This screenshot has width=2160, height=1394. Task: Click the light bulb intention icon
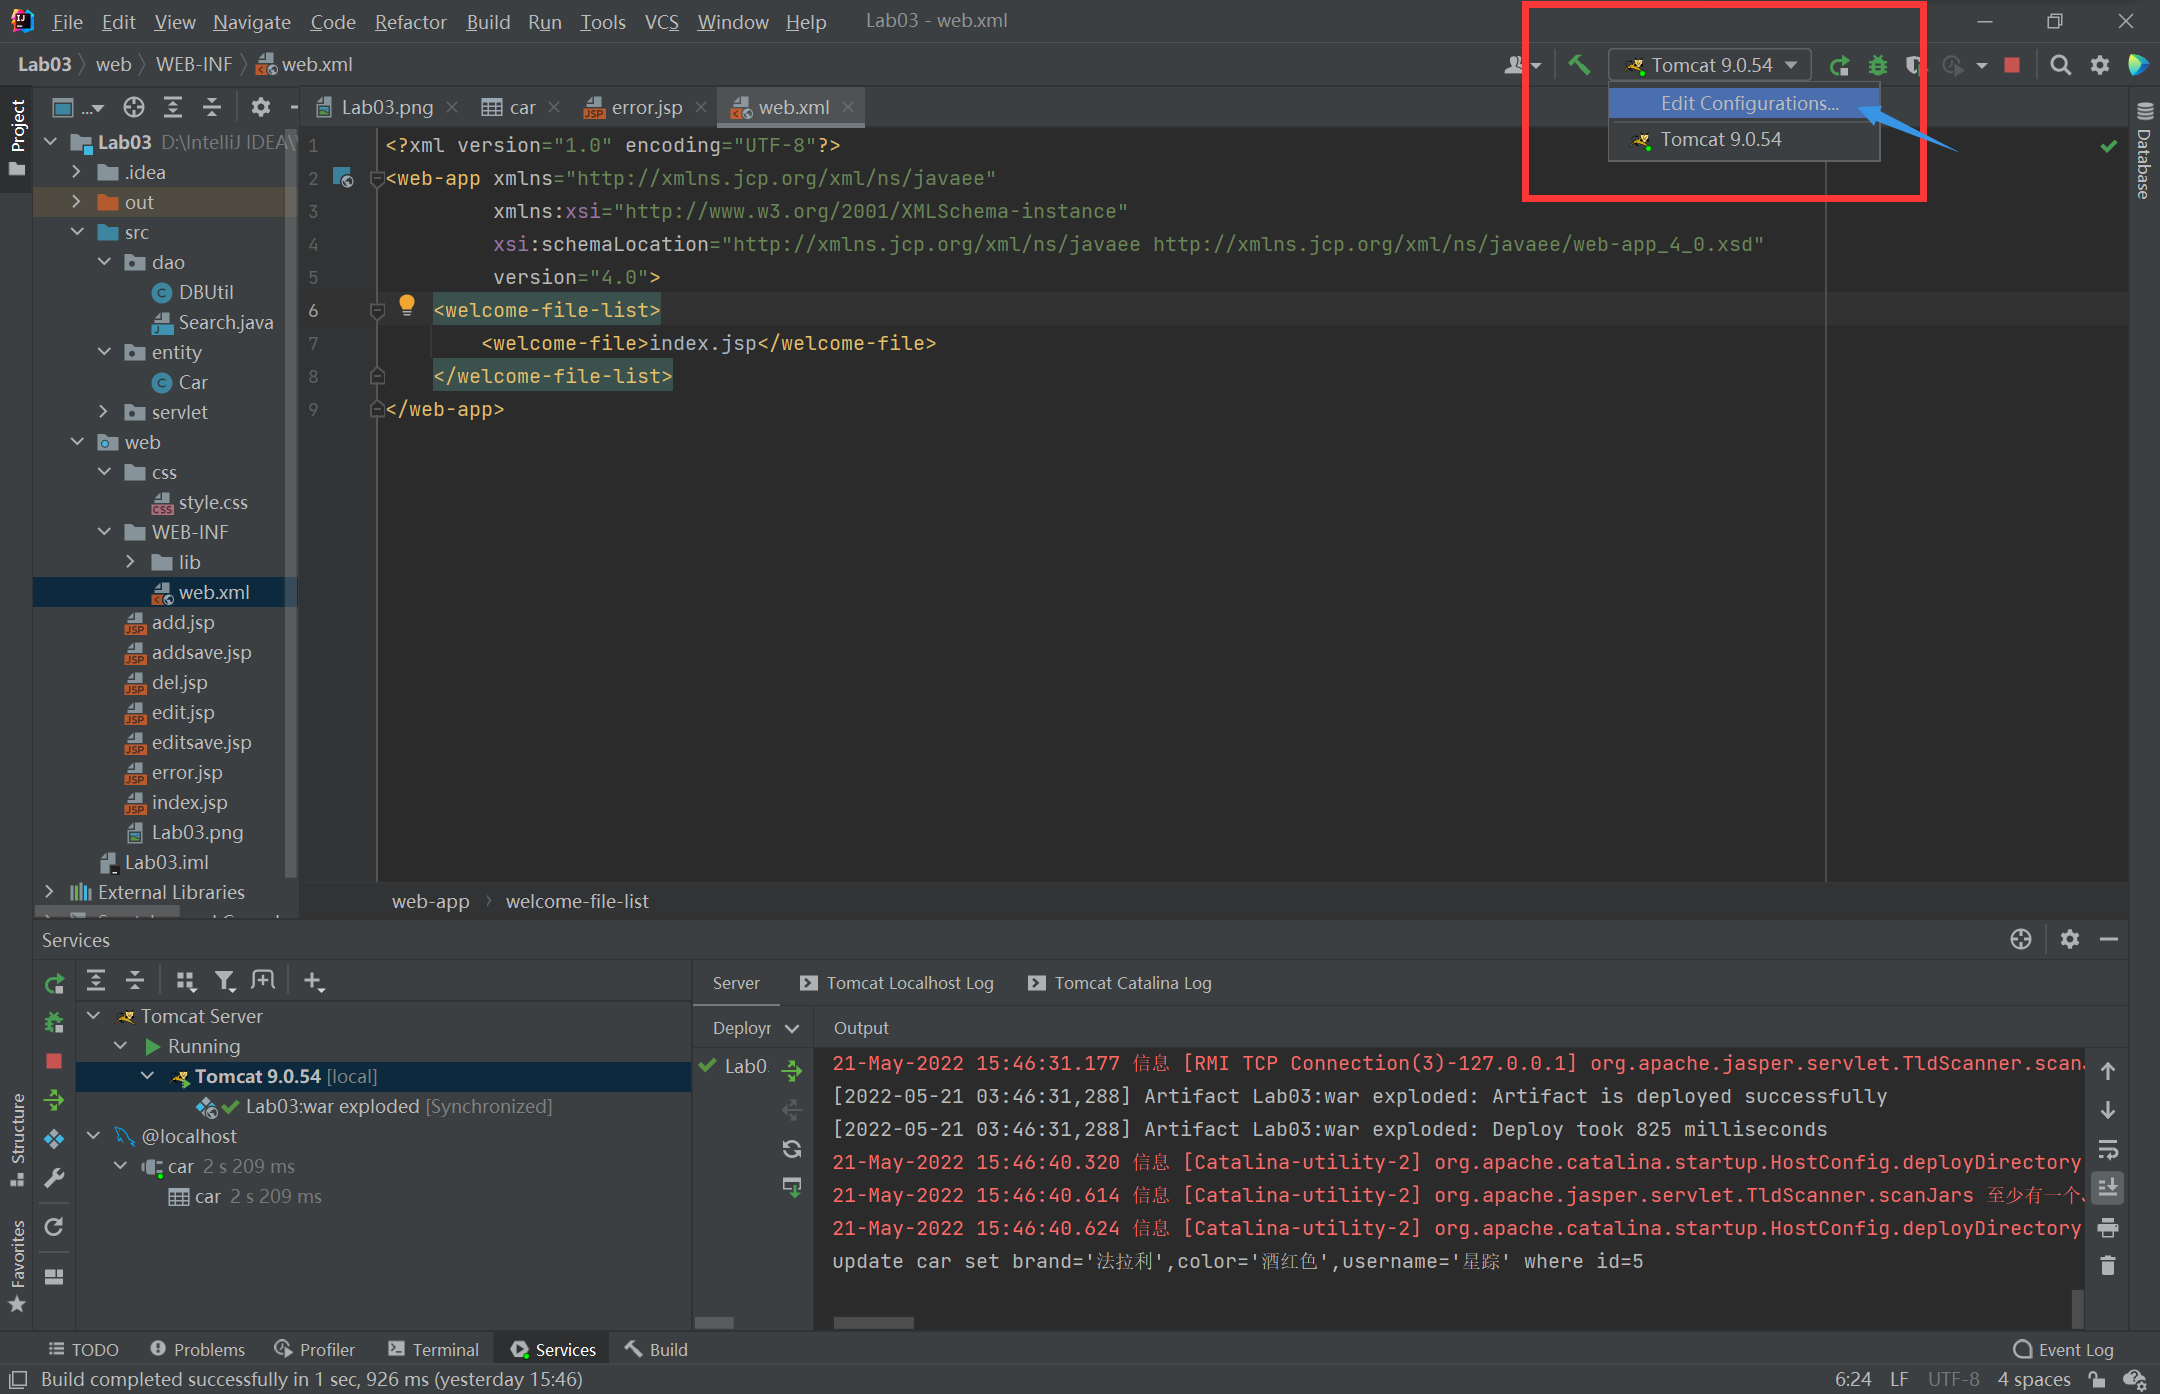(x=406, y=305)
